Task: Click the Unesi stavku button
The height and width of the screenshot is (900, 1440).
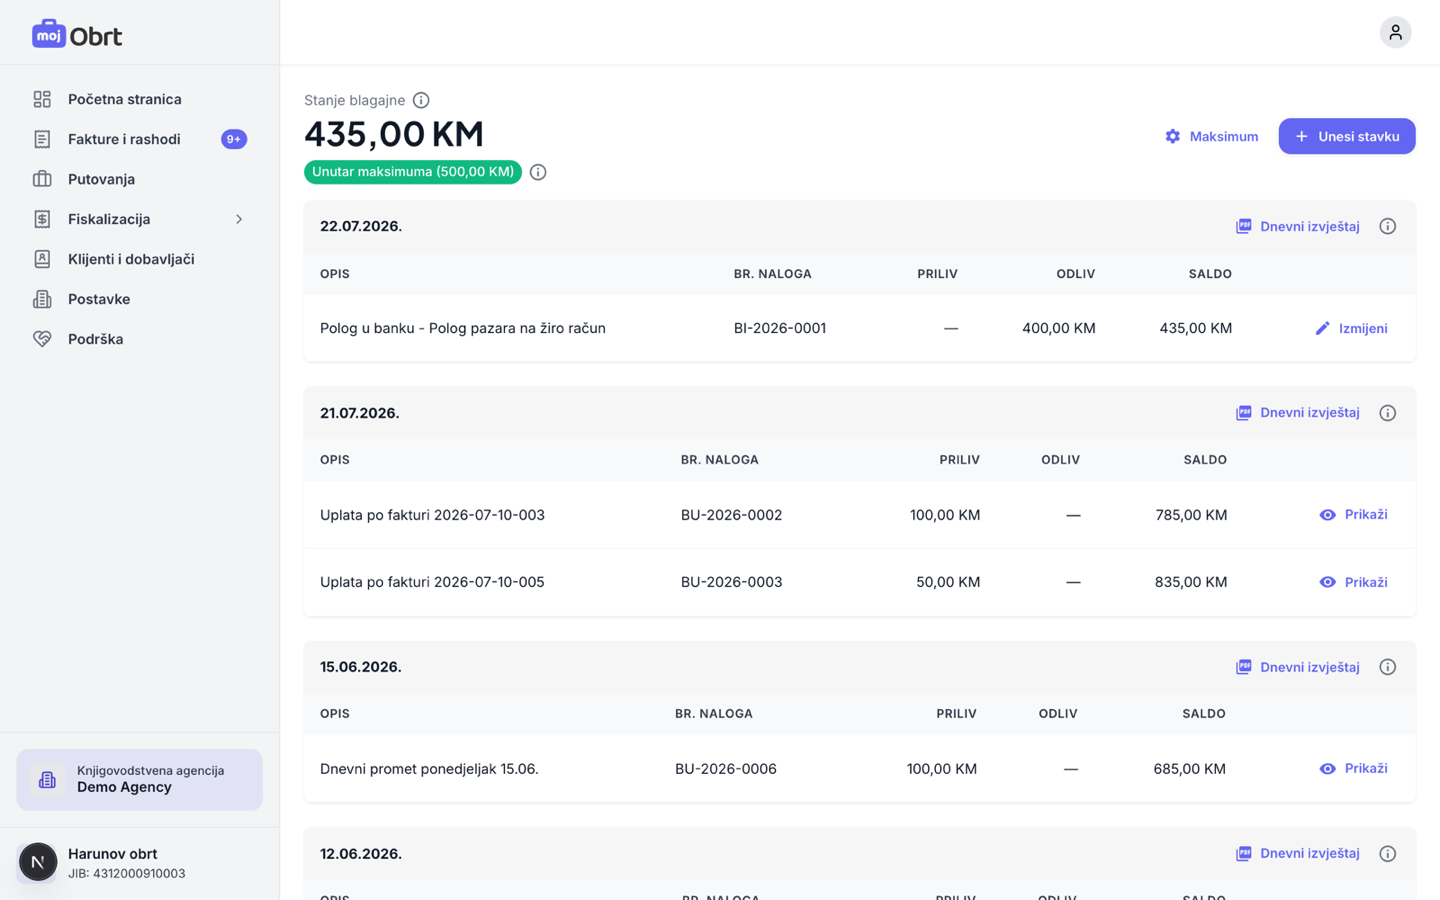Action: tap(1346, 136)
